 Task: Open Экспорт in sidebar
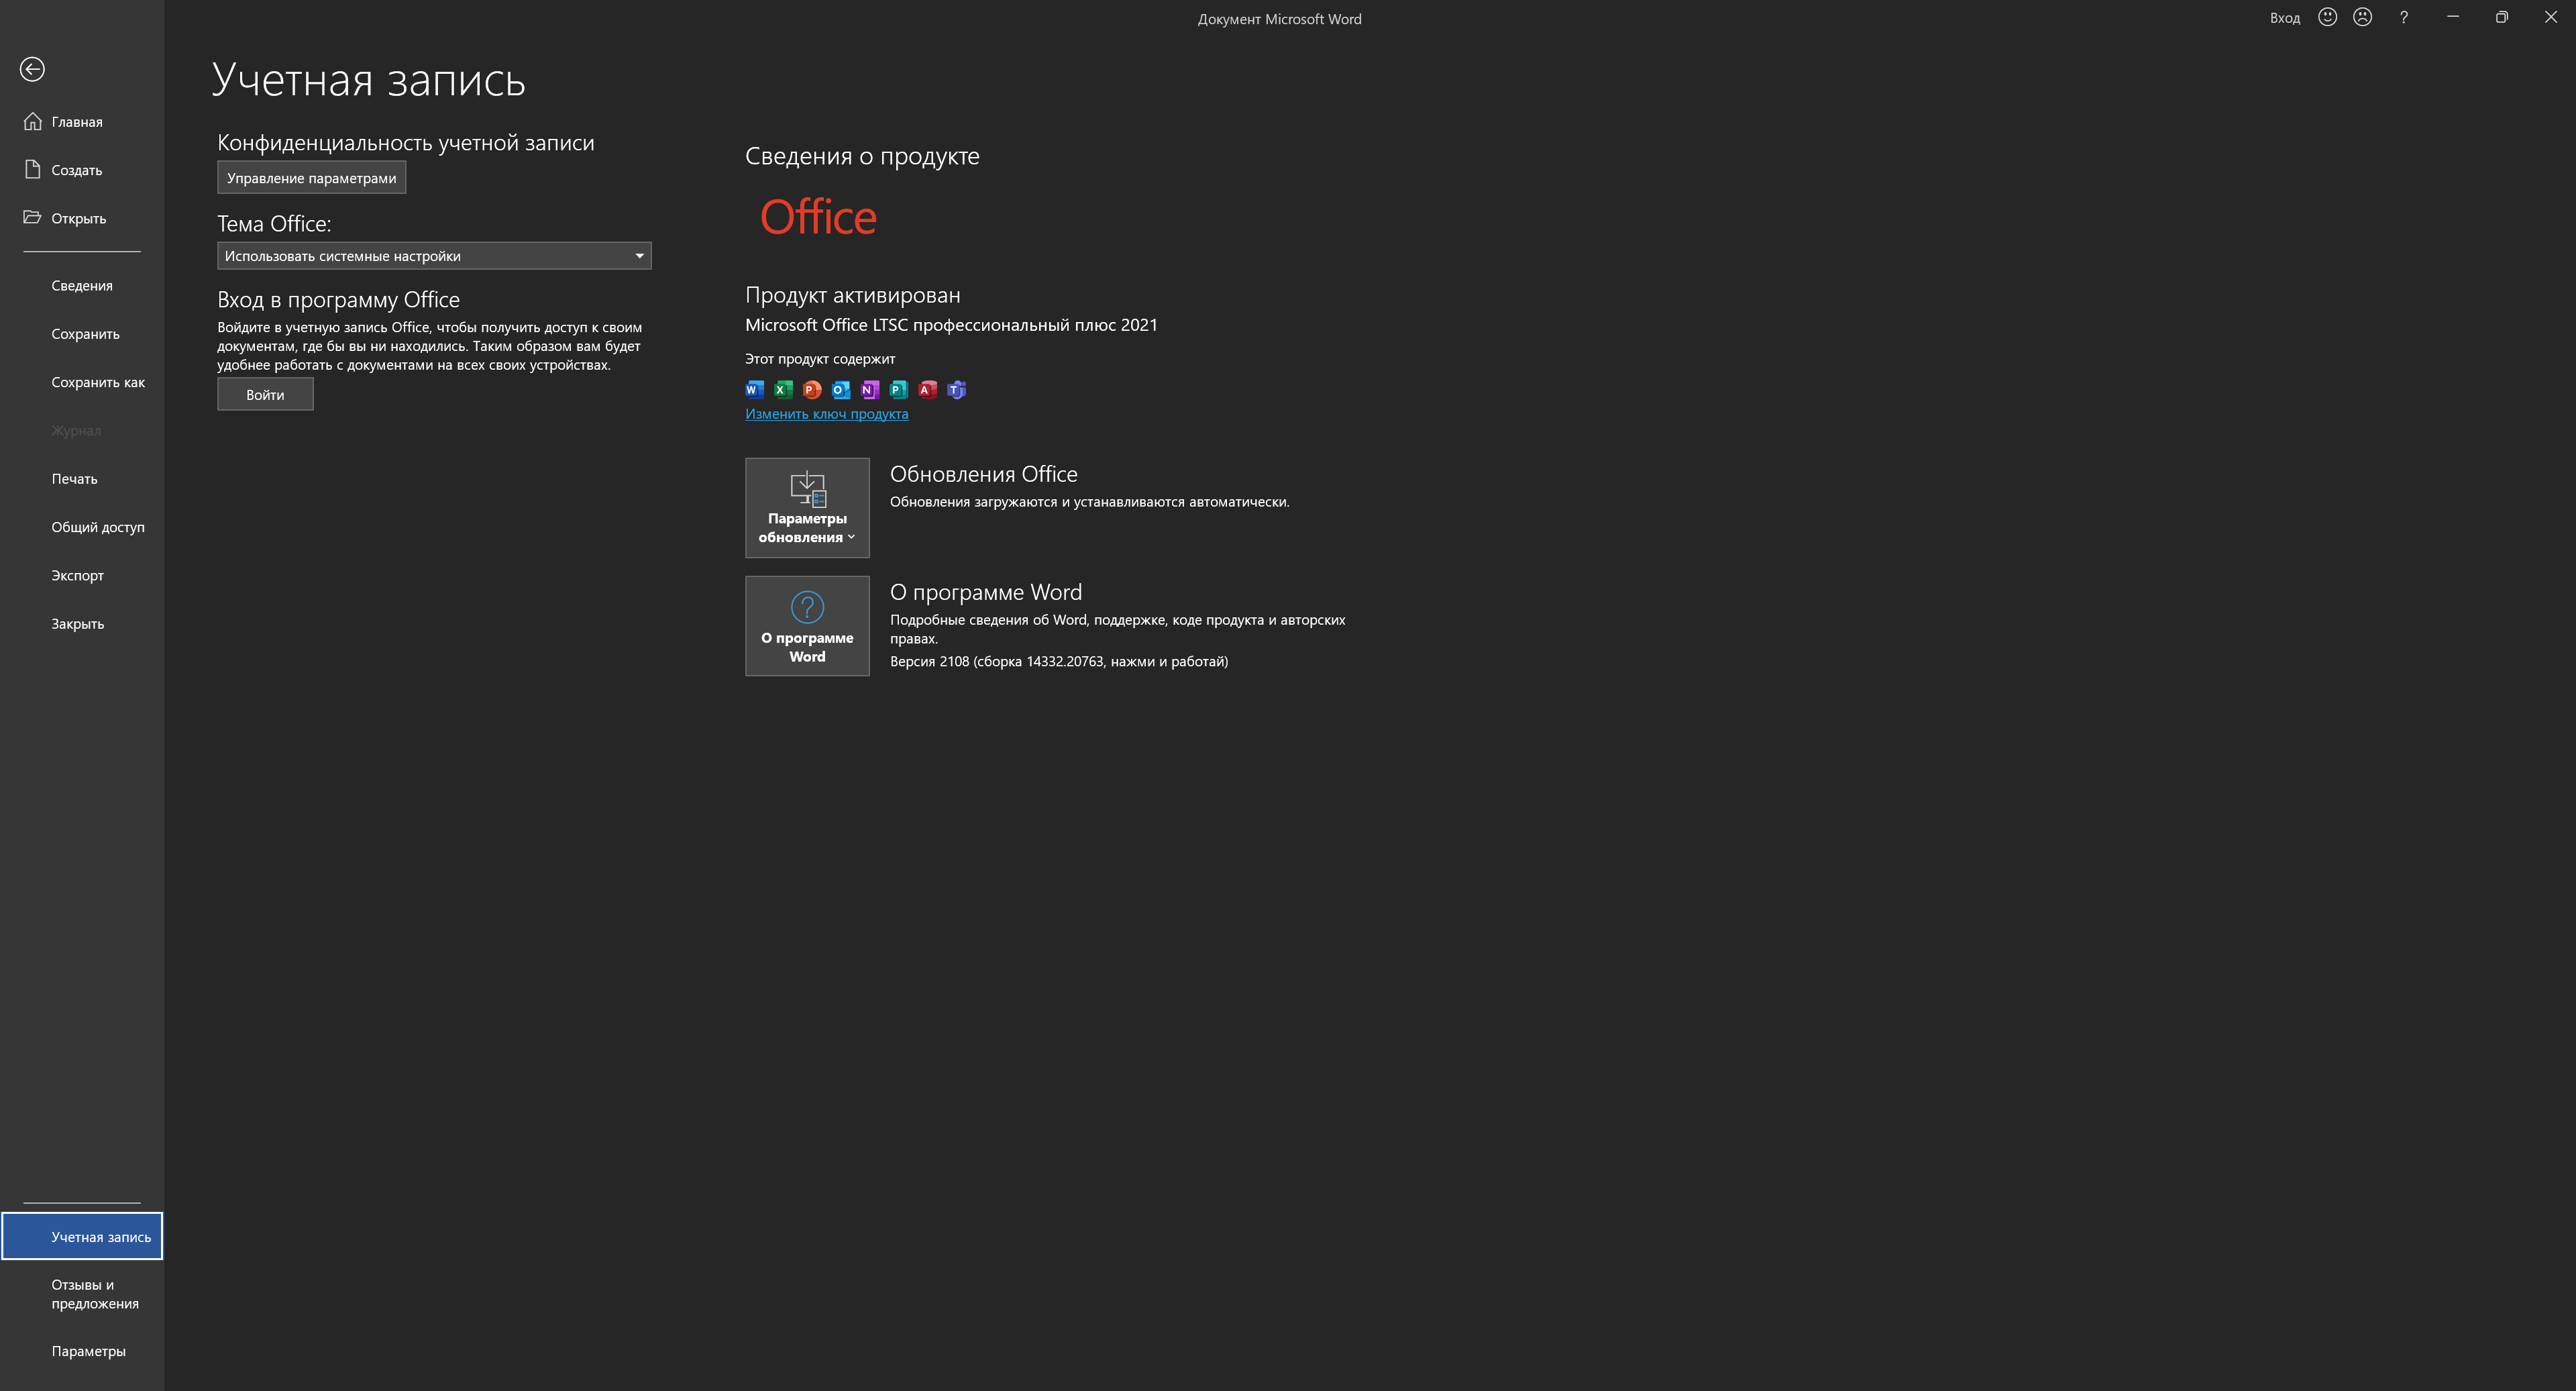click(x=82, y=575)
